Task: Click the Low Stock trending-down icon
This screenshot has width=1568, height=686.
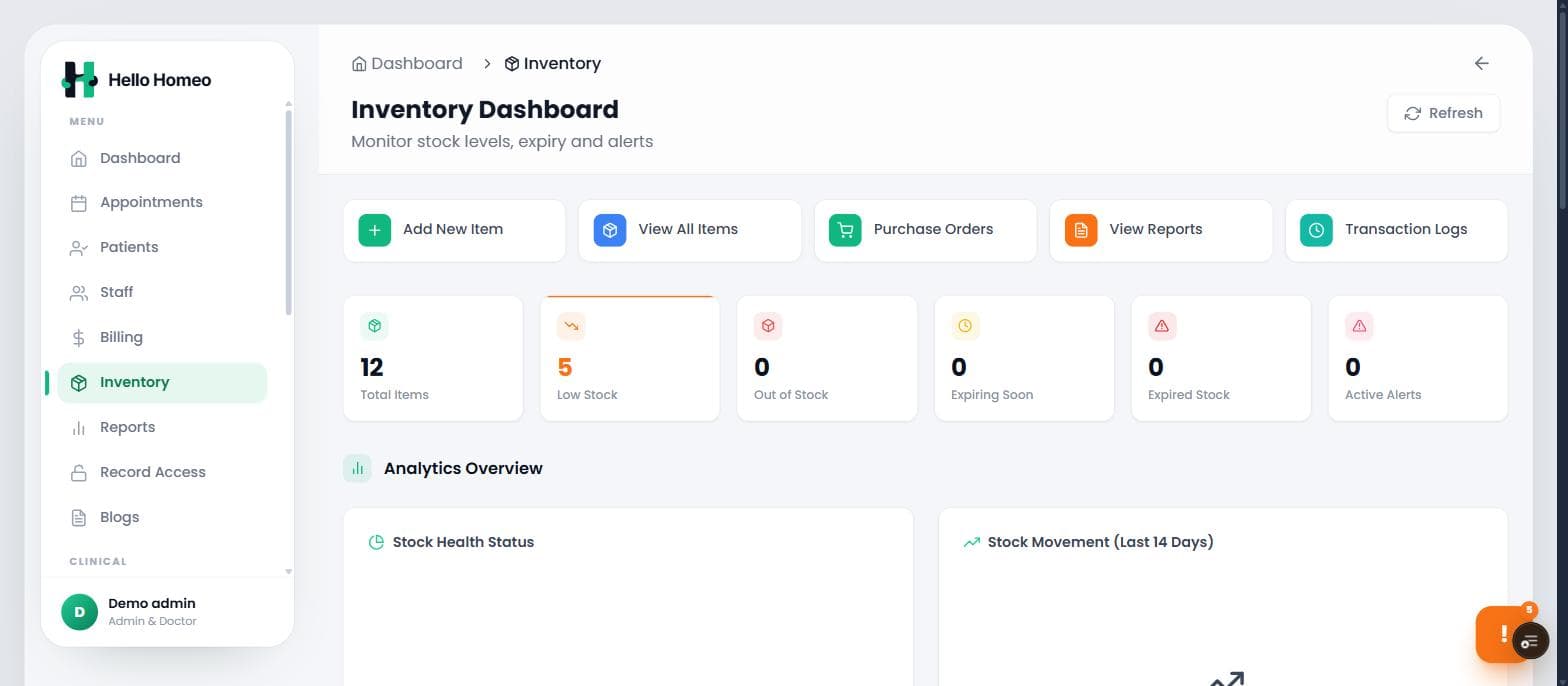Action: [x=571, y=326]
